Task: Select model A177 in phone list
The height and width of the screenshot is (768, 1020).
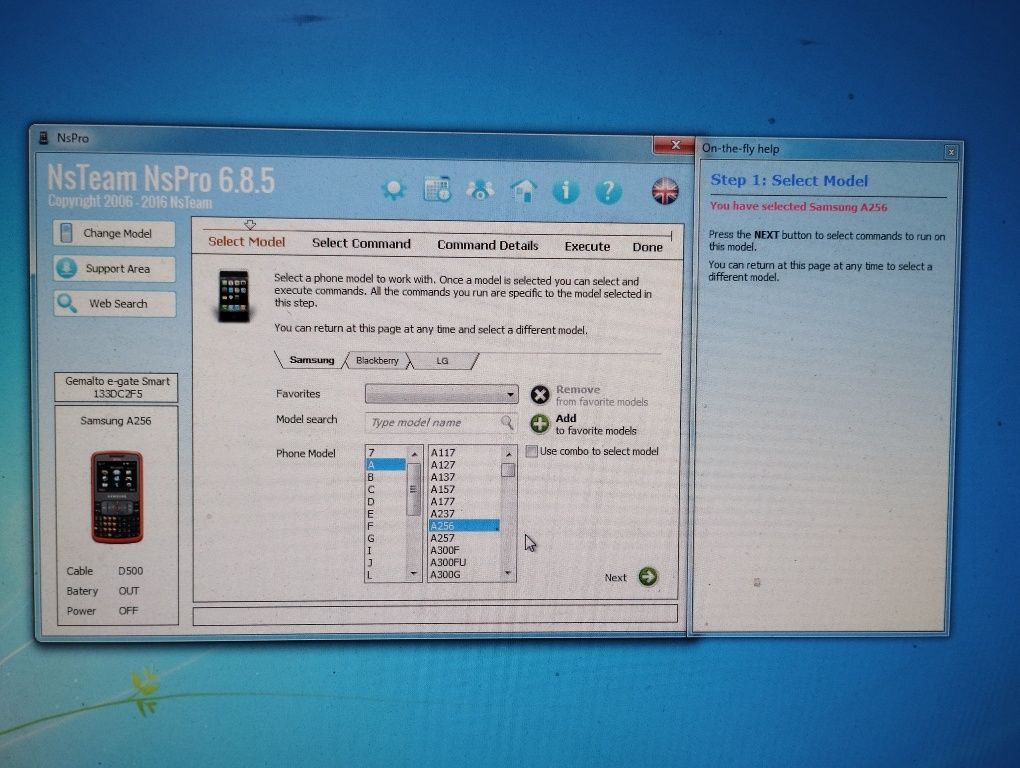Action: pyautogui.click(x=464, y=501)
